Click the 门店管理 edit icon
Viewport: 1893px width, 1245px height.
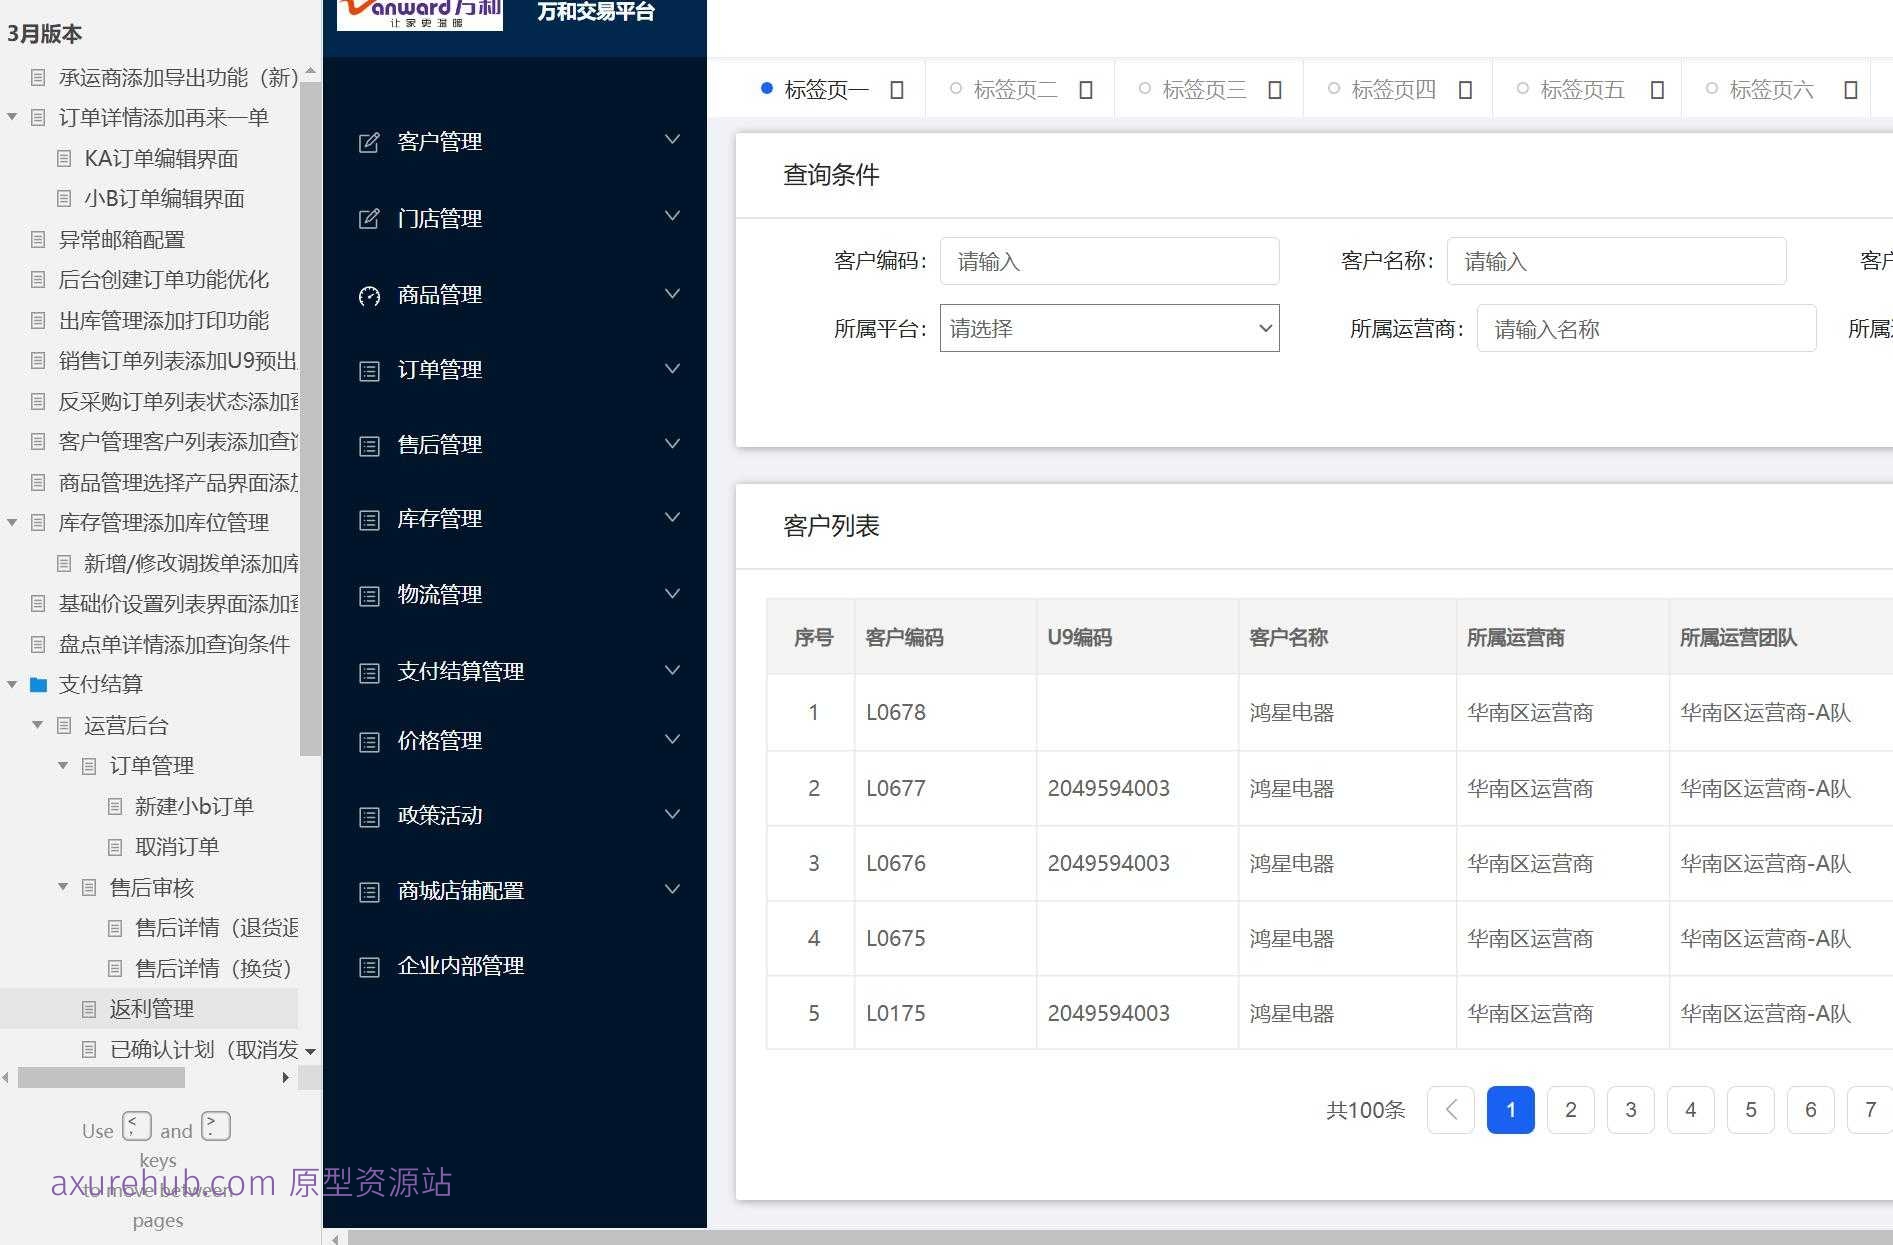point(367,218)
